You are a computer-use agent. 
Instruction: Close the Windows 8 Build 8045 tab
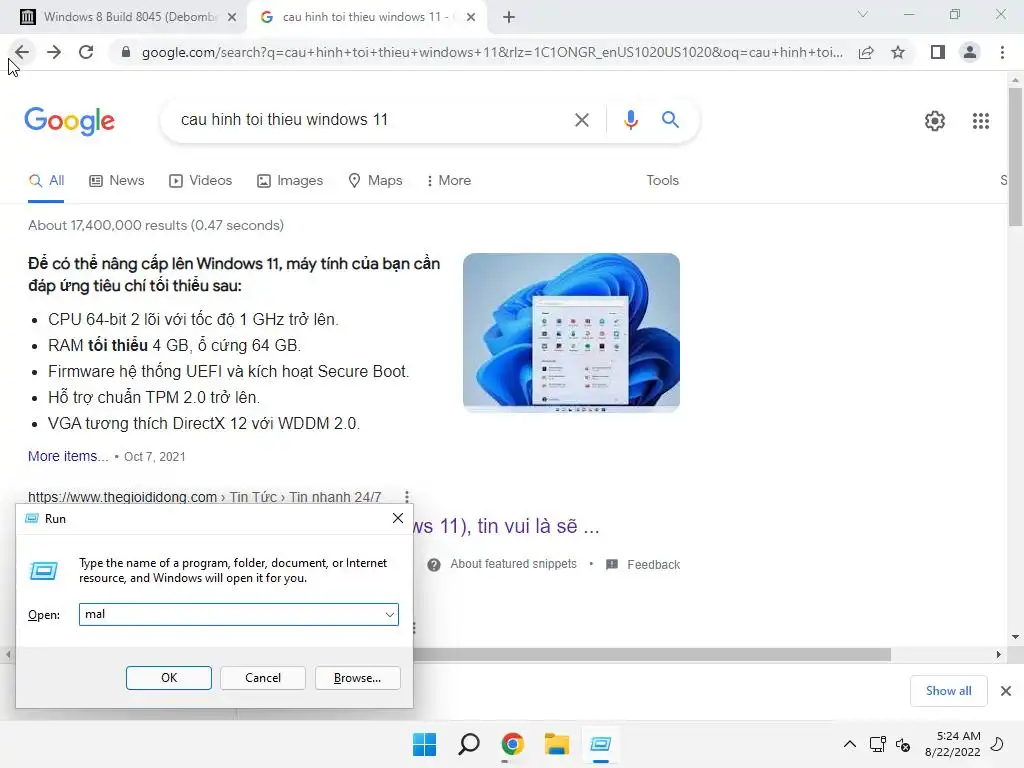(x=232, y=18)
